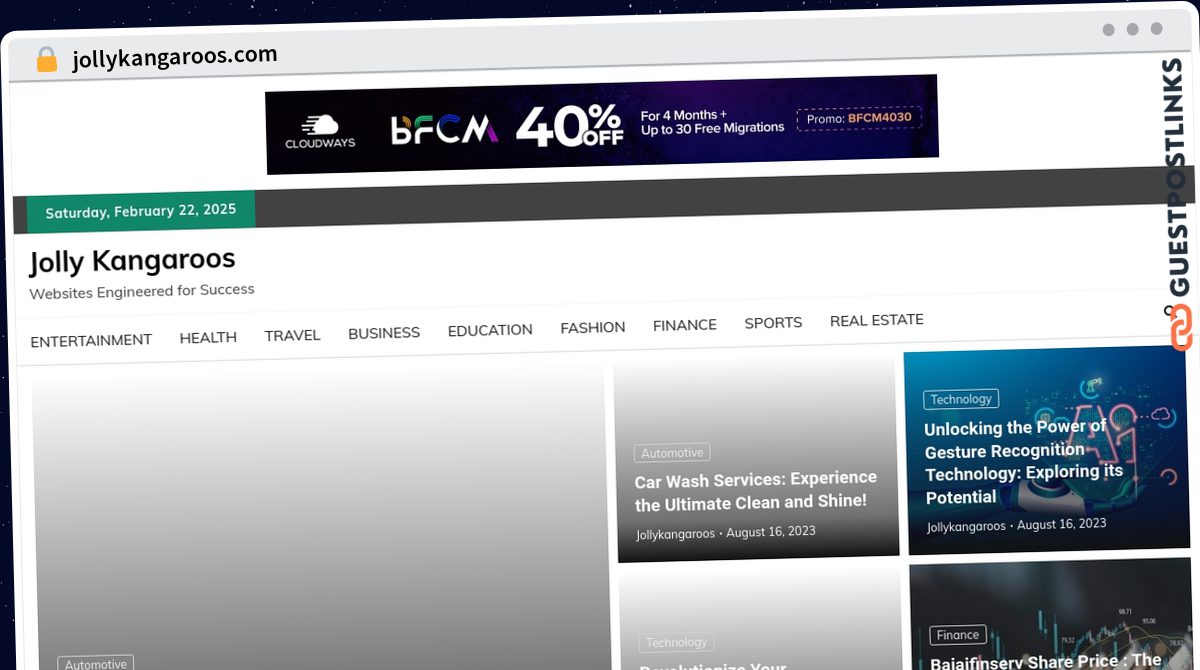
Task: Click August 16, 2023 date on Car Wash post
Action: (771, 532)
